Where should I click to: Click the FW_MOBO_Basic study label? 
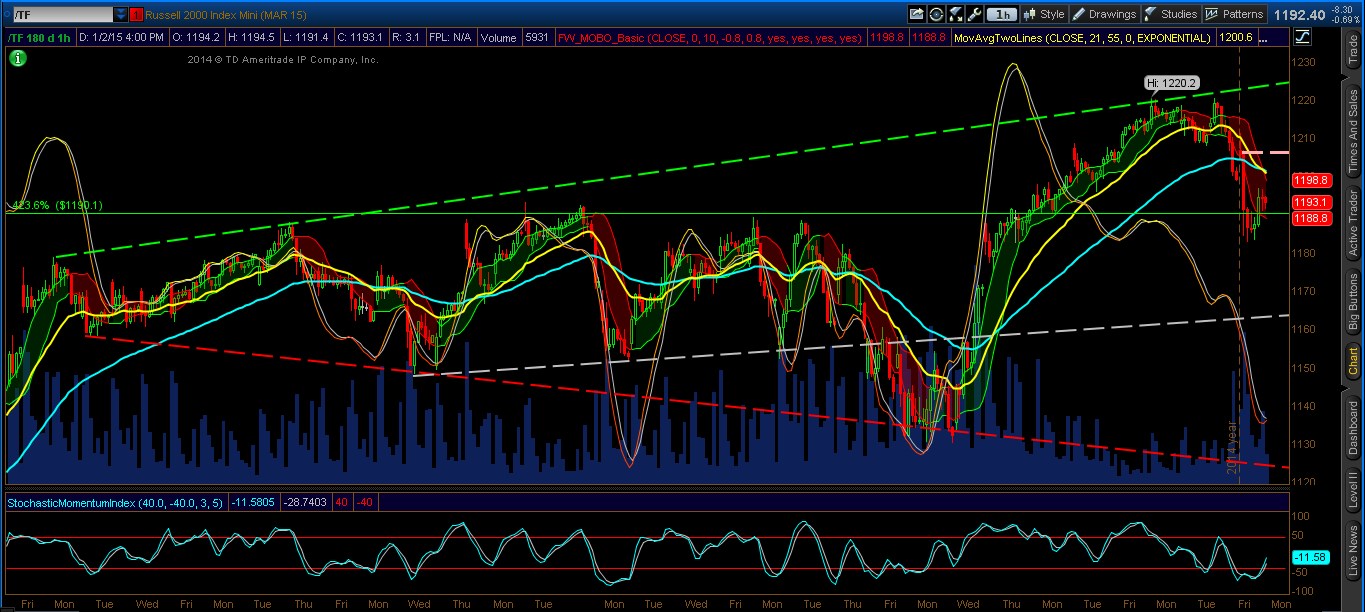pos(708,38)
